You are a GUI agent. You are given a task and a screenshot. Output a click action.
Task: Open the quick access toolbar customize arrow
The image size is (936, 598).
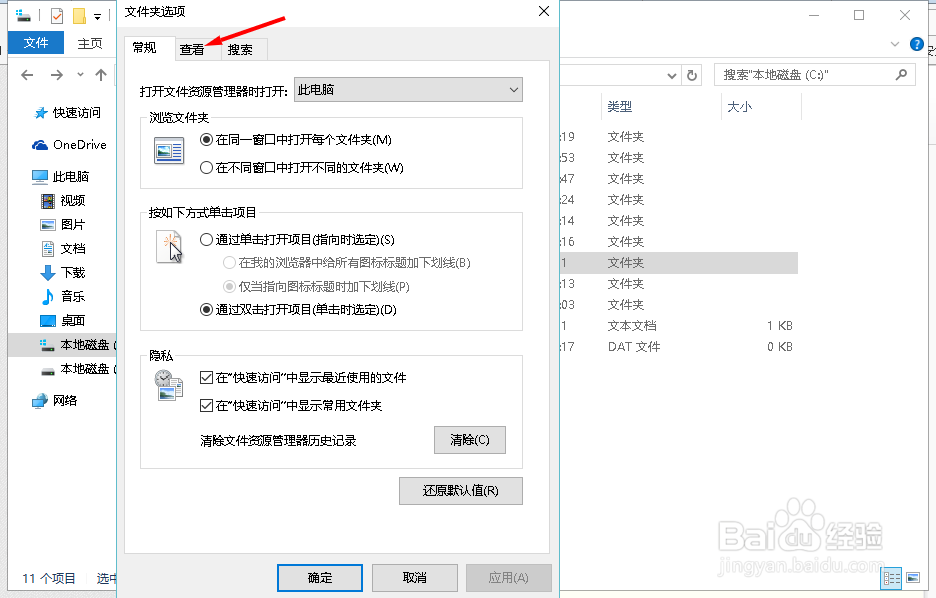(97, 17)
